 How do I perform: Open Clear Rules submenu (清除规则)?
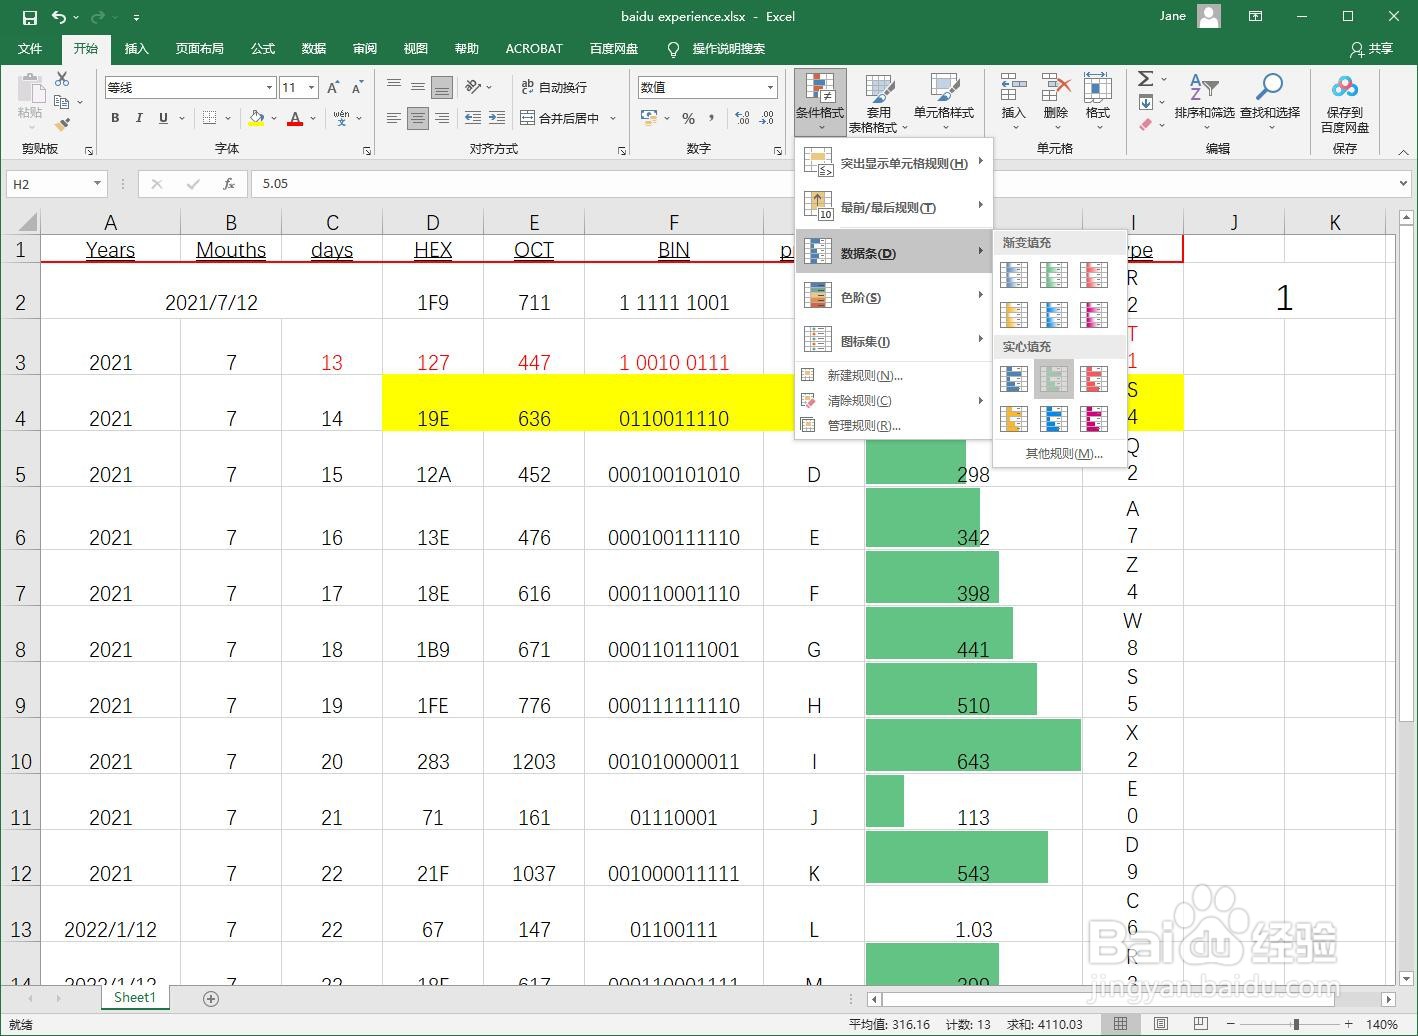[894, 400]
